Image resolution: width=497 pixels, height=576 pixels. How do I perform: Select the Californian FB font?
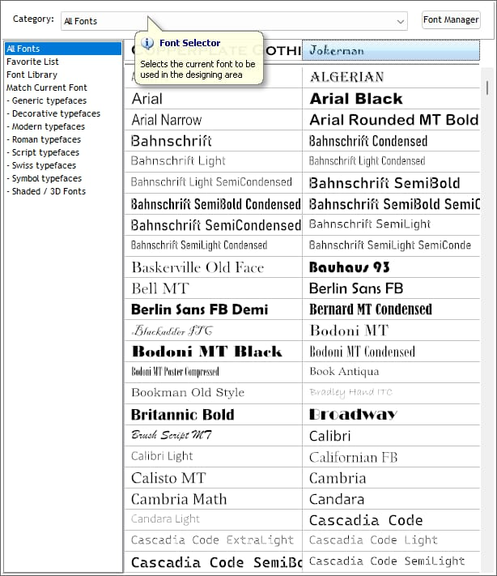point(391,457)
